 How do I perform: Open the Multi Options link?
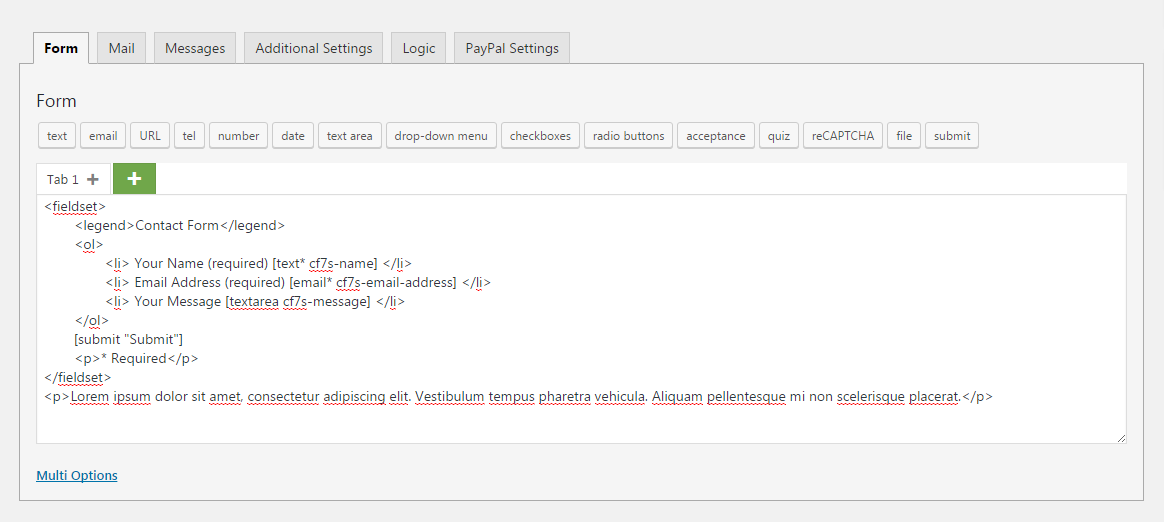(x=77, y=475)
